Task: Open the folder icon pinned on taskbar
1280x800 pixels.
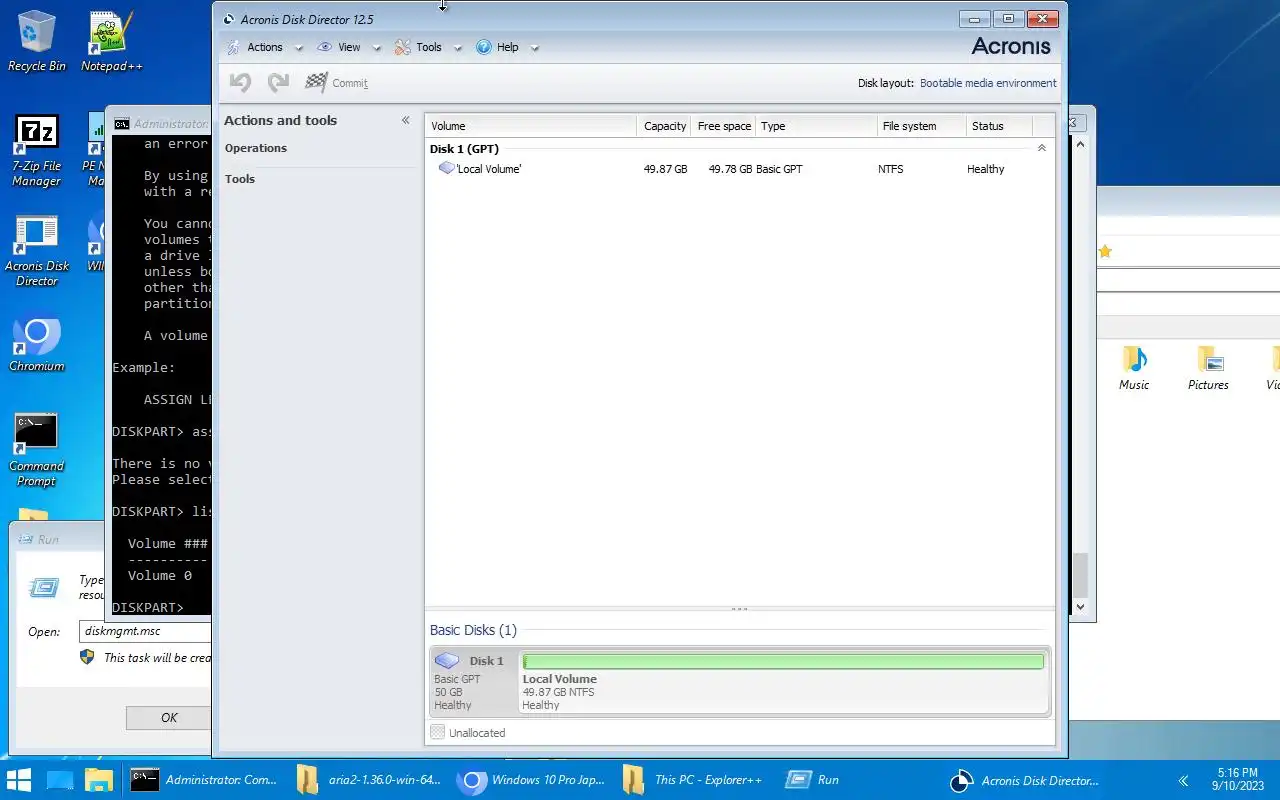Action: point(98,779)
